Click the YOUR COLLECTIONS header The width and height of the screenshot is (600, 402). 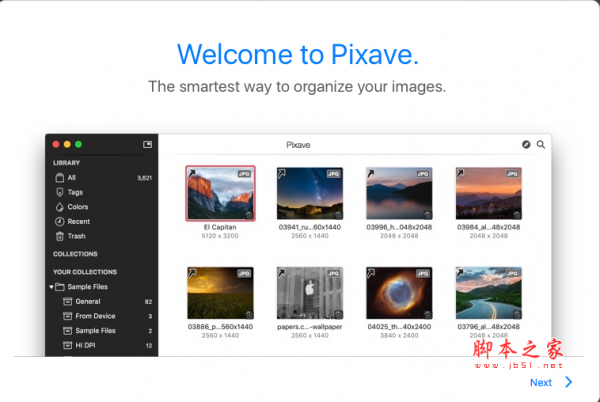(85, 272)
